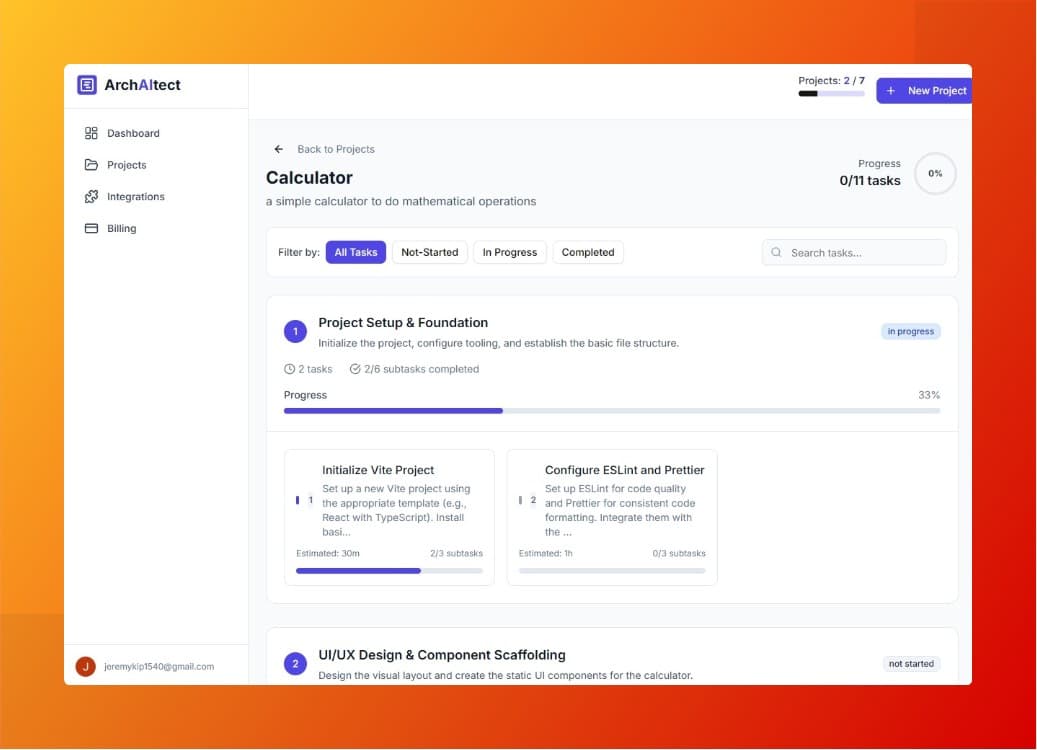The width and height of the screenshot is (1037, 750).
Task: Click the Integrations puzzle icon
Action: 91,196
